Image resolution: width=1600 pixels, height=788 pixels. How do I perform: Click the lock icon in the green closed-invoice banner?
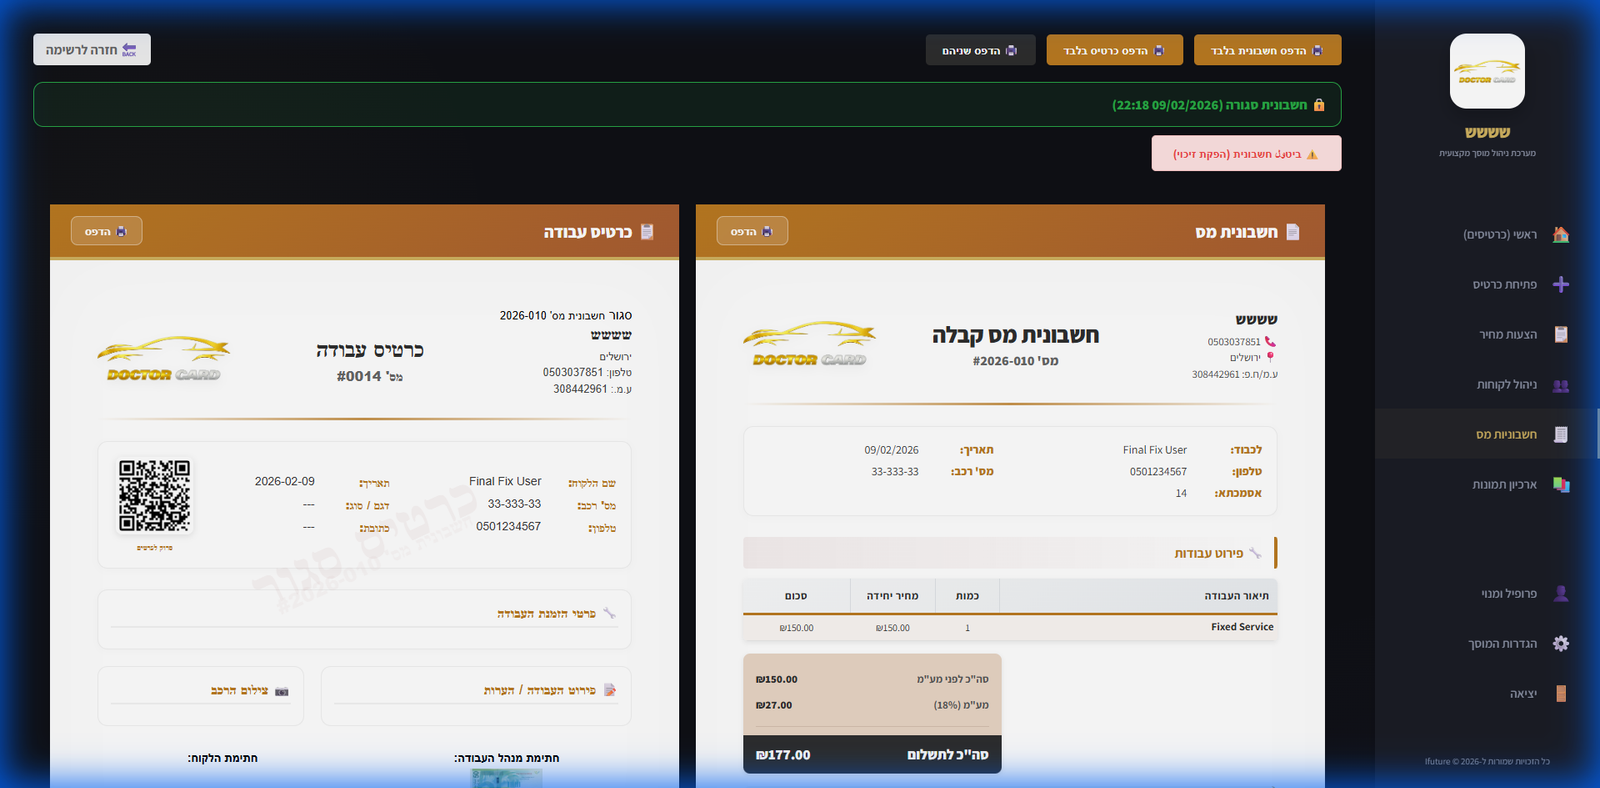(x=1319, y=105)
